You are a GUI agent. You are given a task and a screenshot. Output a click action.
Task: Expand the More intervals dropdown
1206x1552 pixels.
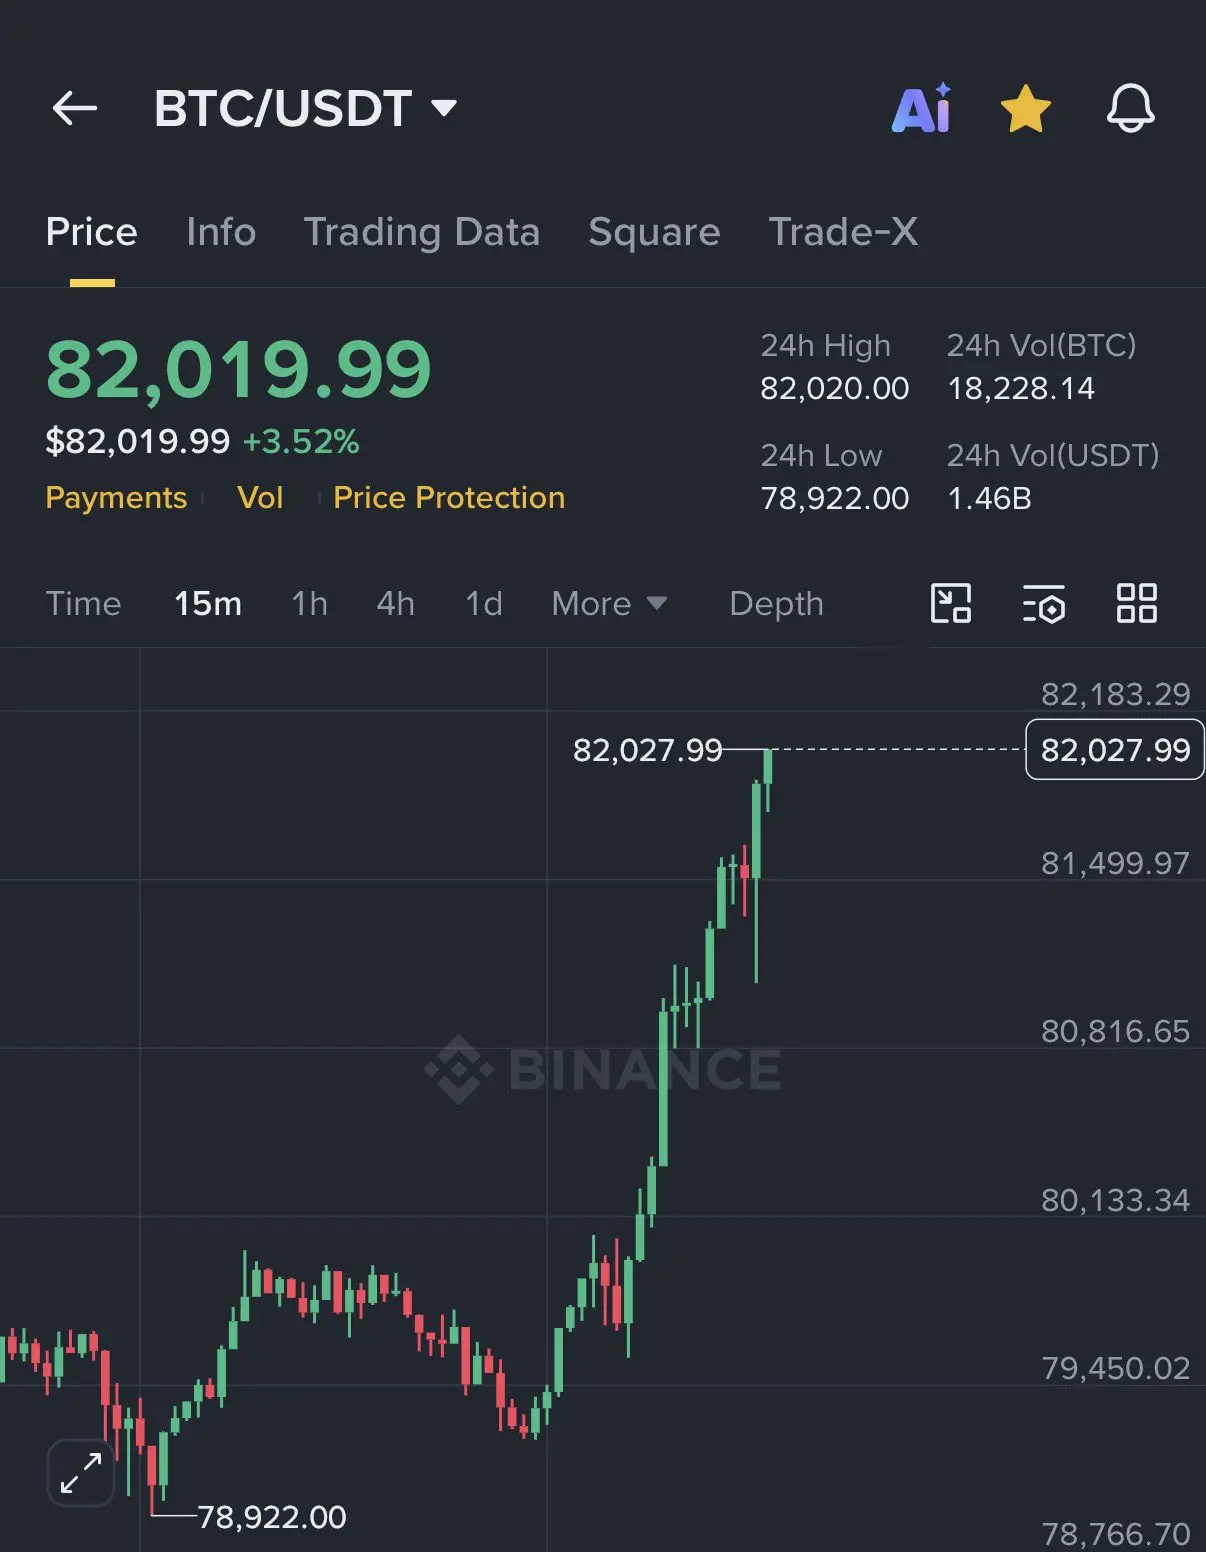coord(609,604)
